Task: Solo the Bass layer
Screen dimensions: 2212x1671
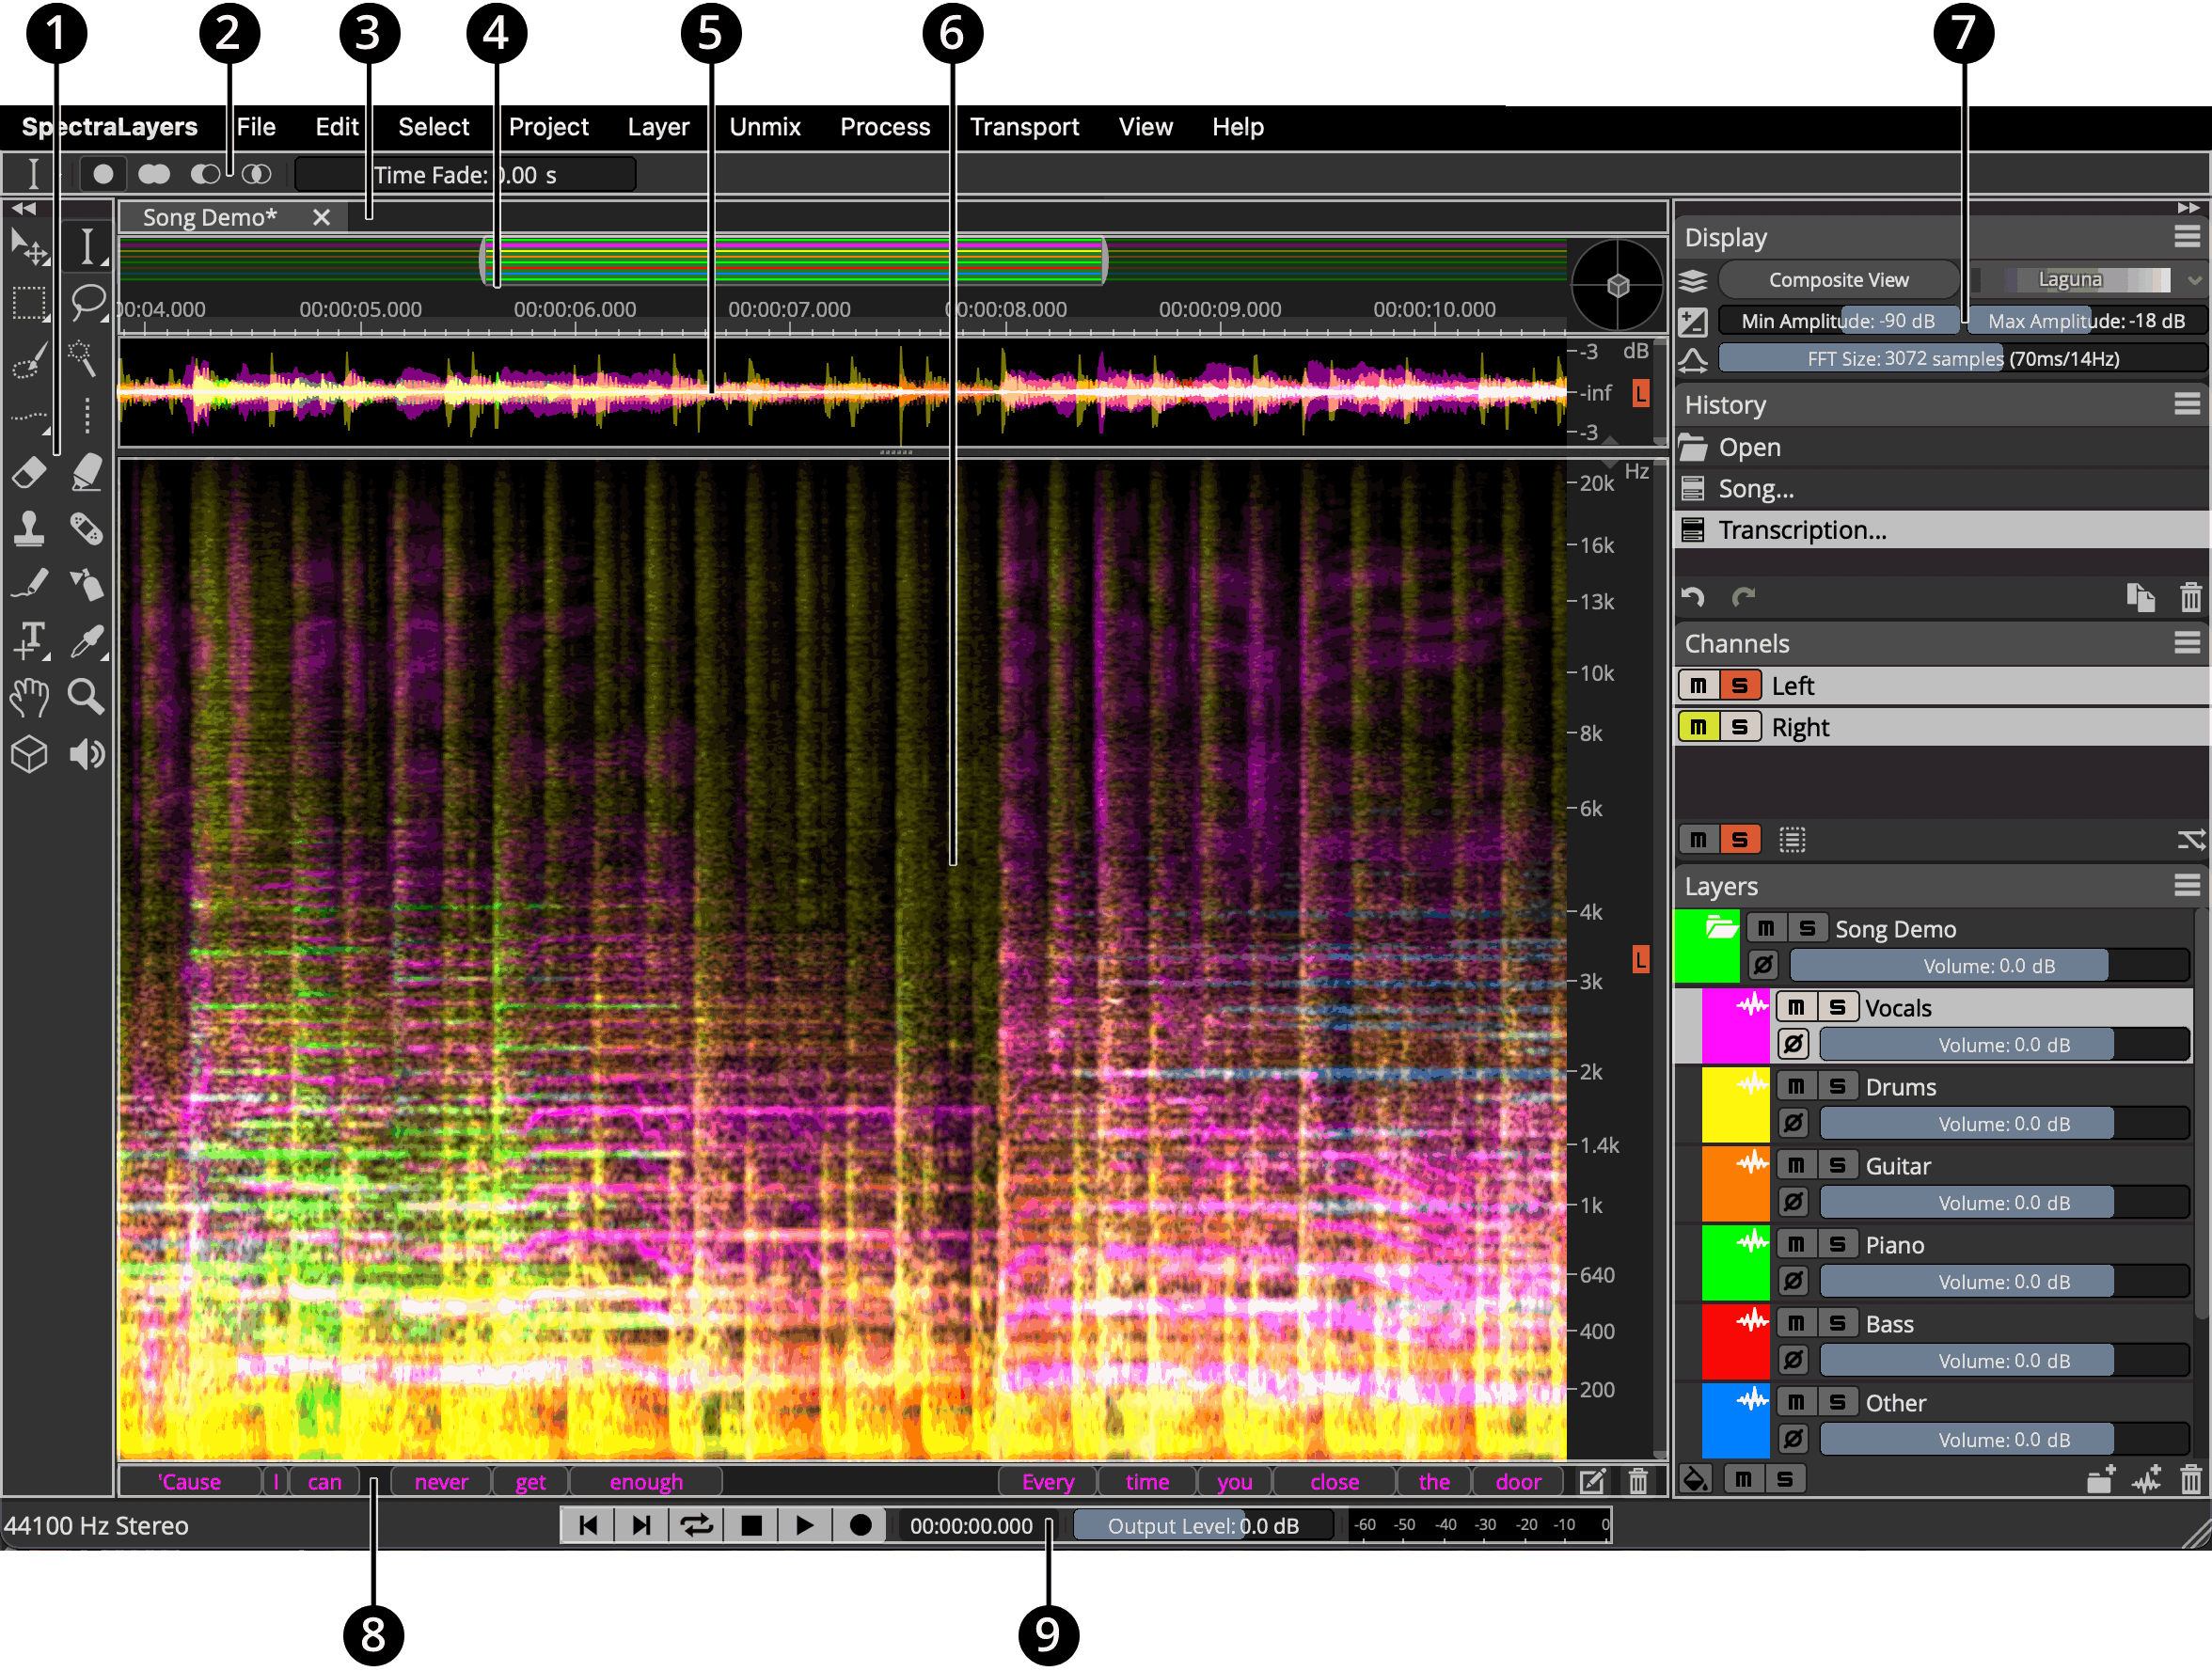Action: [1838, 1323]
